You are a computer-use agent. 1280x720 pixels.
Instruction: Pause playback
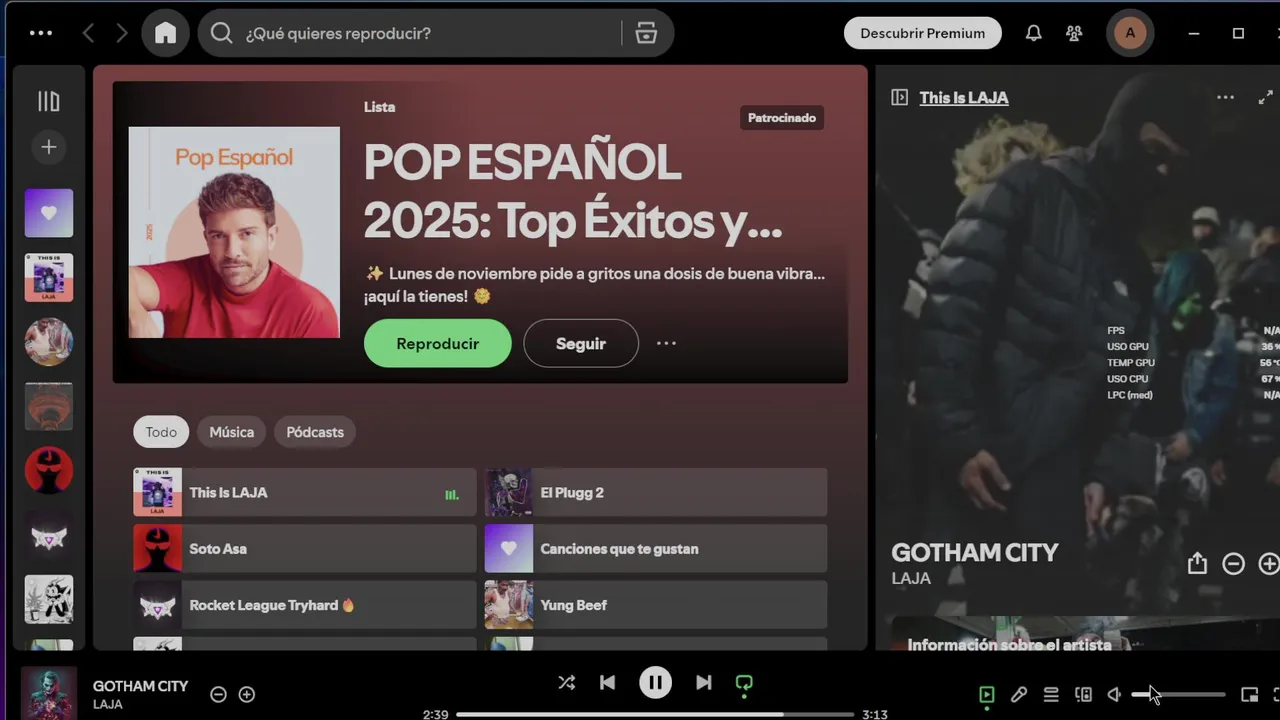[655, 683]
